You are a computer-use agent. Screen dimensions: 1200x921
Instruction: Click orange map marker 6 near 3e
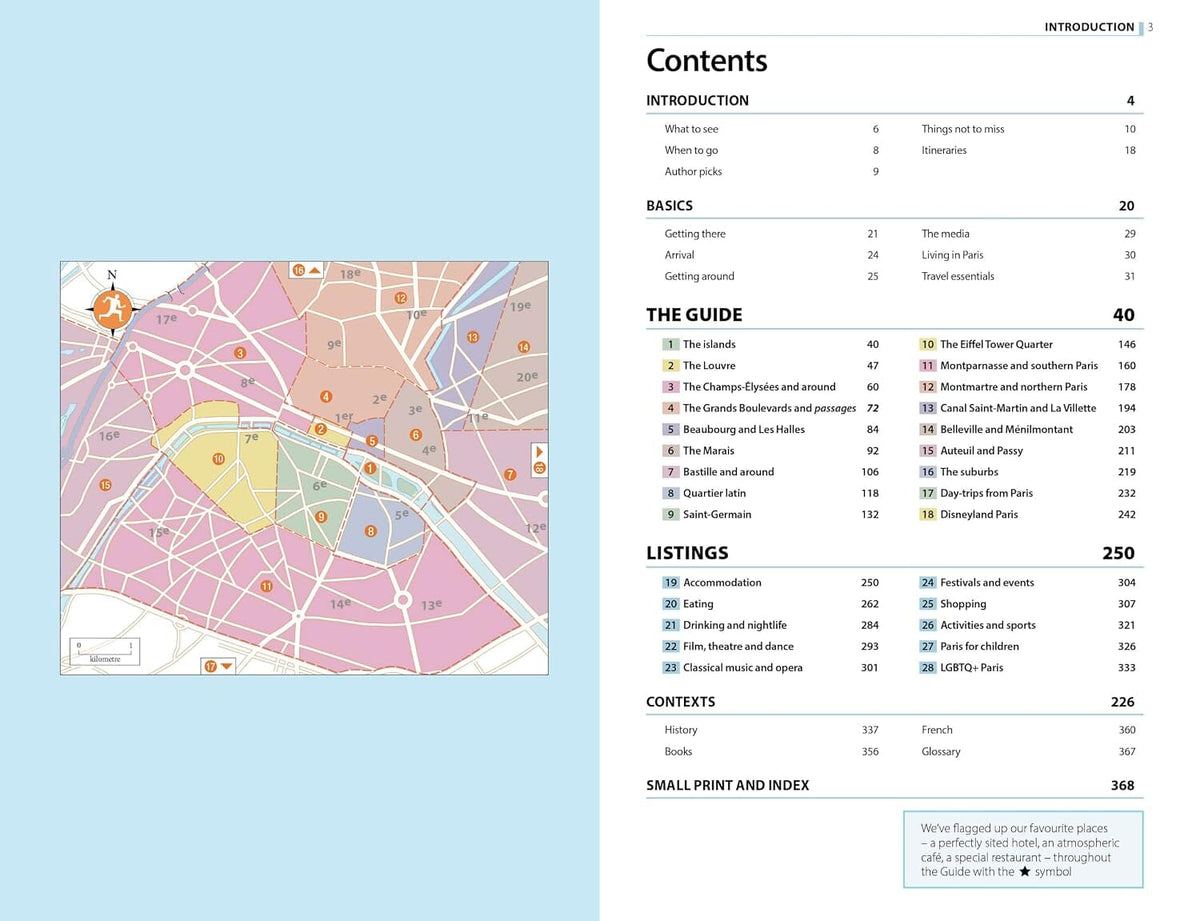pyautogui.click(x=416, y=435)
